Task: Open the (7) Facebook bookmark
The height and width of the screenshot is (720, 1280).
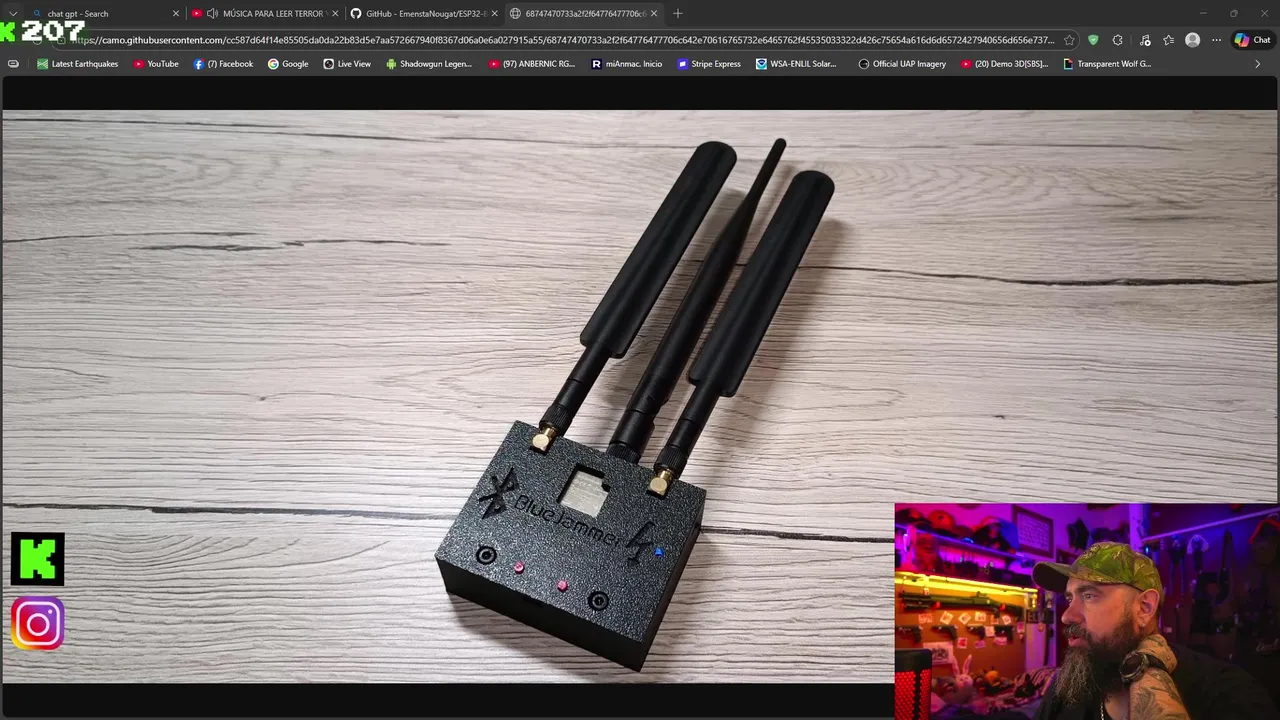Action: 223,64
